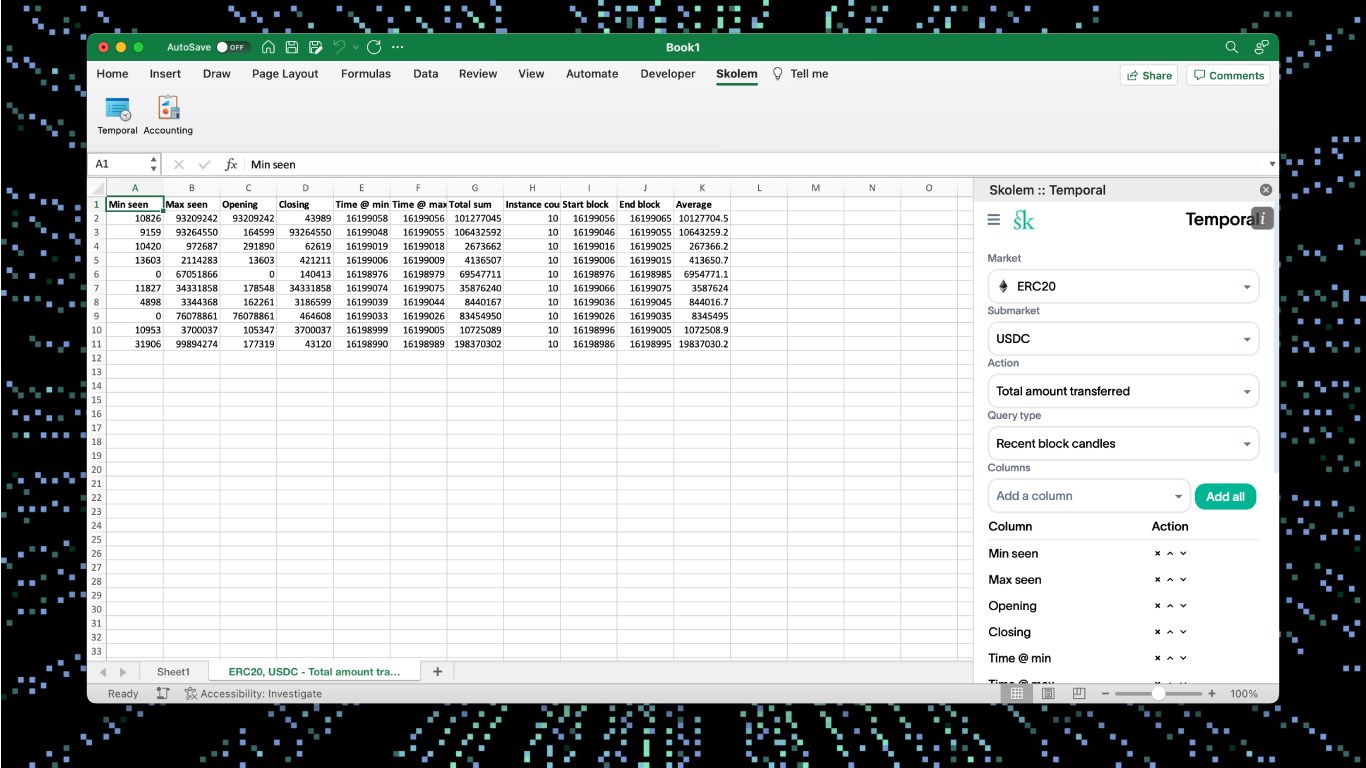Open the Accounting add-in from the ribbon
Viewport: 1366px width, 768px height.
pyautogui.click(x=168, y=116)
